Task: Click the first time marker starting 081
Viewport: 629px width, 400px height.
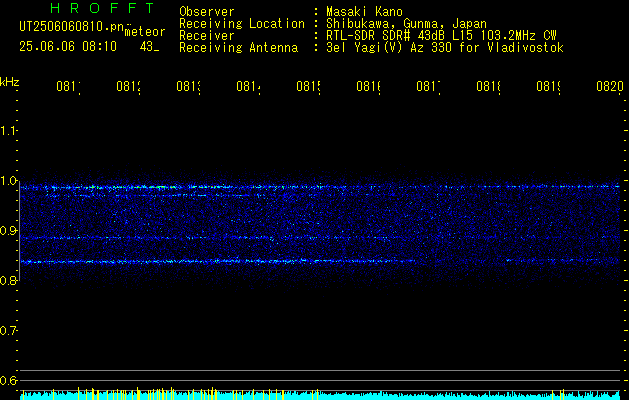Action: 68,86
